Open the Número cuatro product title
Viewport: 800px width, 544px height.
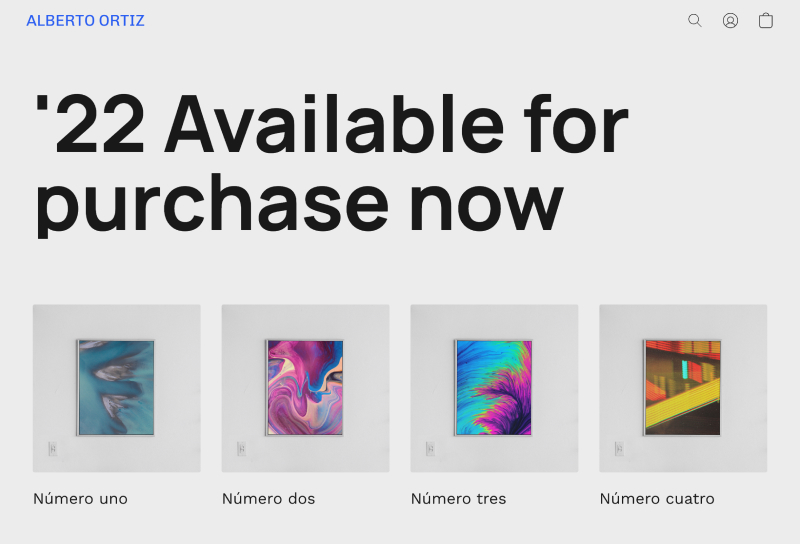tap(656, 498)
